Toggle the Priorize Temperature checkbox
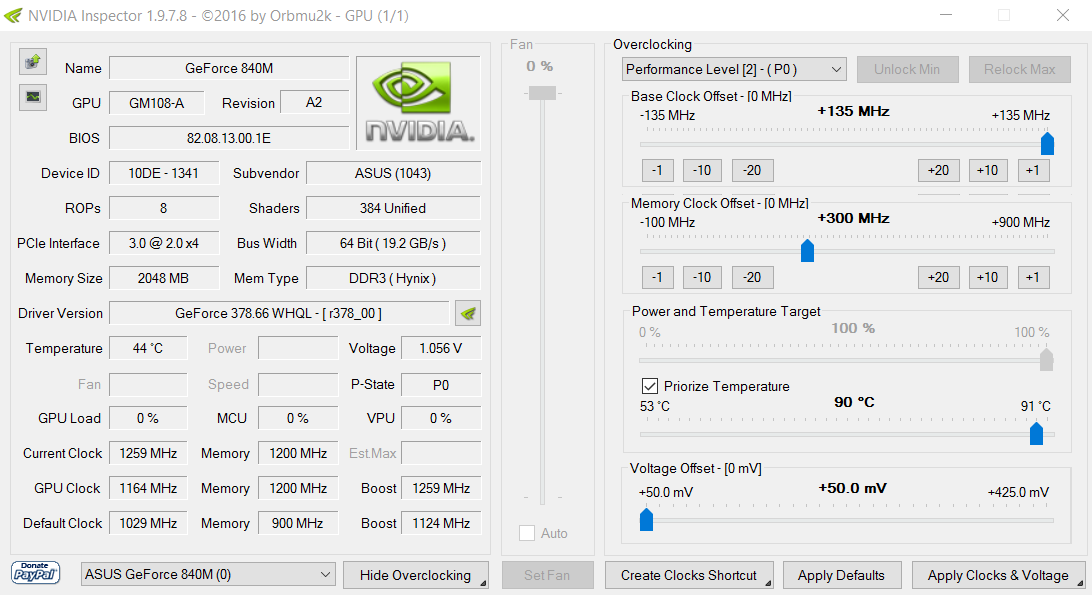The width and height of the screenshot is (1092, 595). coord(649,386)
